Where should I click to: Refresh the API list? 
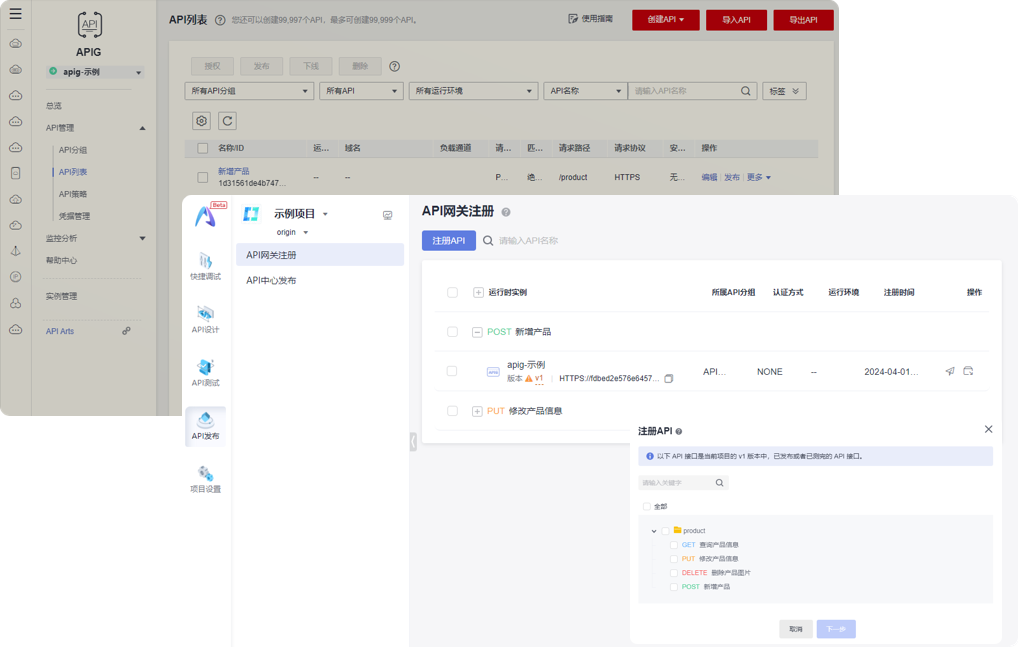pos(227,121)
